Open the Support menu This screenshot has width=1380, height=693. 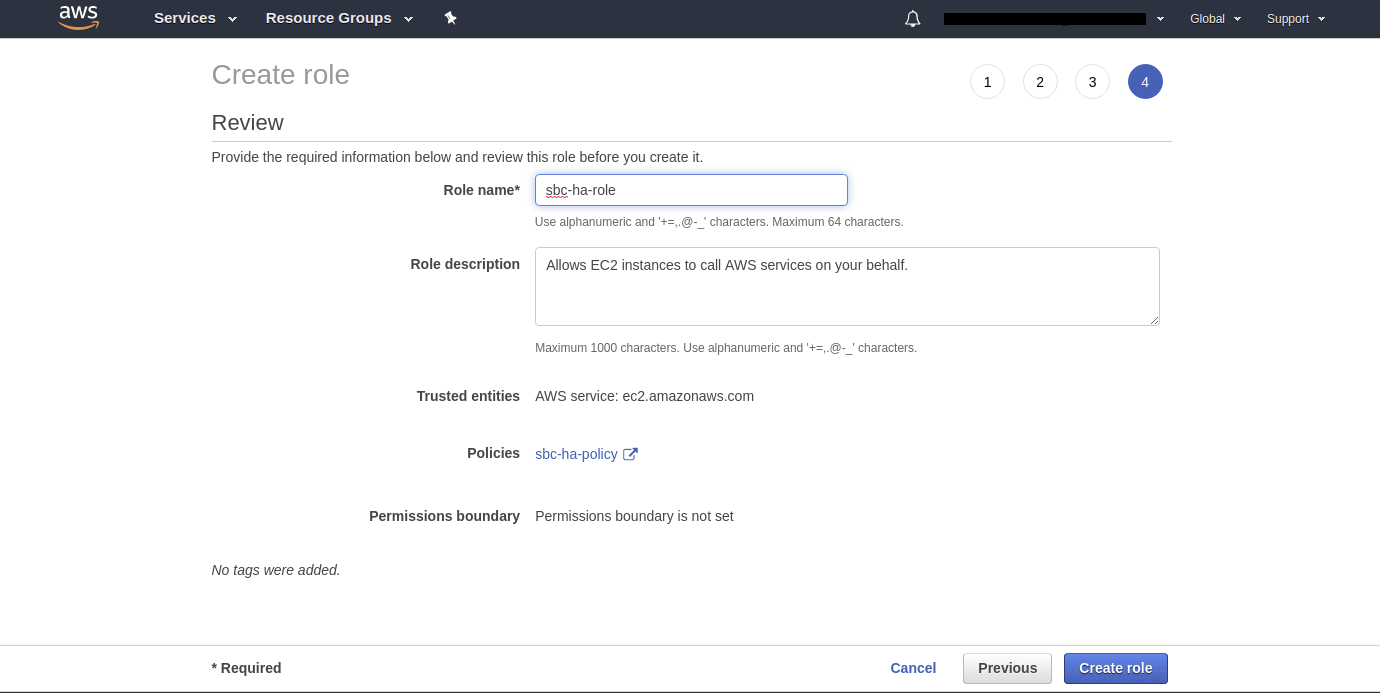[1295, 19]
